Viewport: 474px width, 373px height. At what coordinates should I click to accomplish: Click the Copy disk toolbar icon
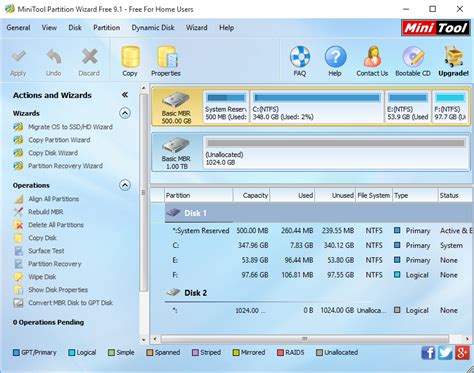pyautogui.click(x=130, y=57)
